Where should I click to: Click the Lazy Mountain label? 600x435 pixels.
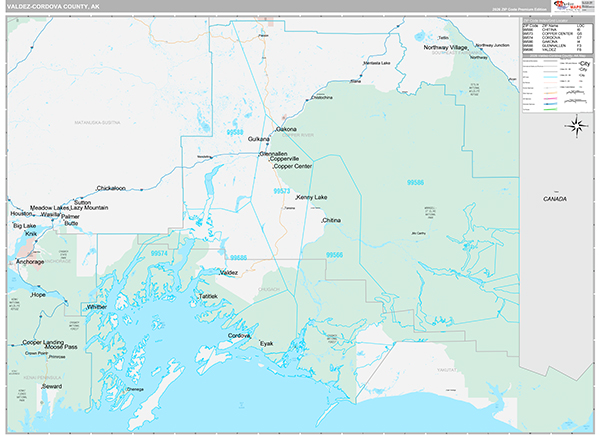pyautogui.click(x=89, y=208)
